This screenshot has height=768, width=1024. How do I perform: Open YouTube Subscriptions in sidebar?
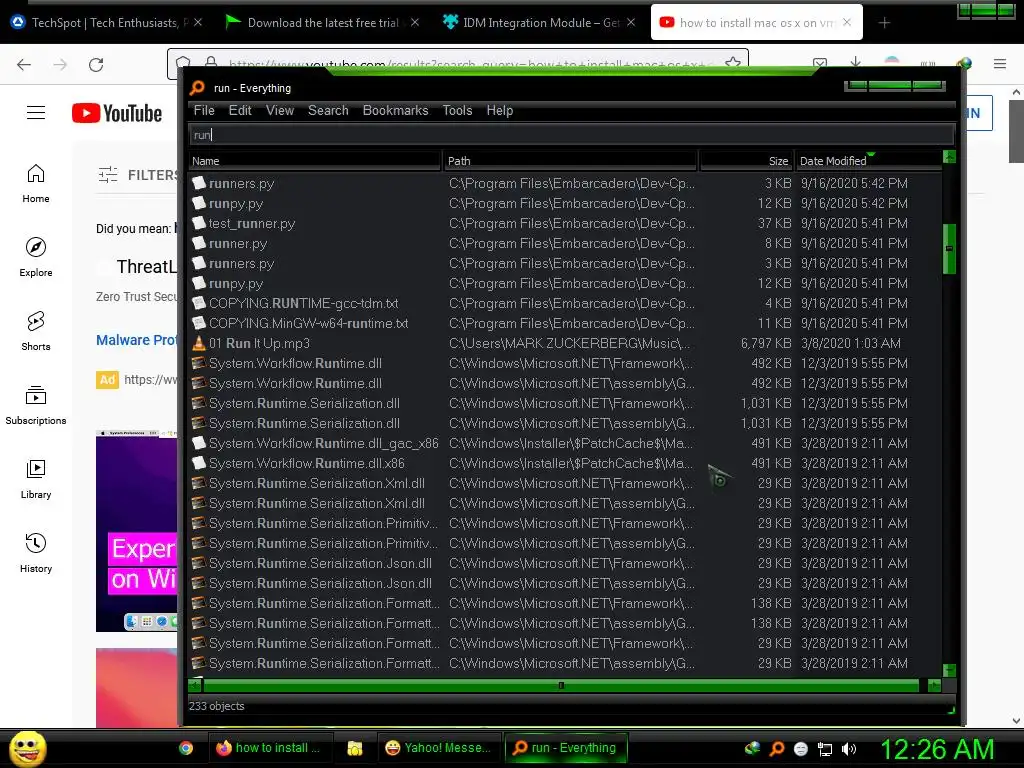(36, 405)
